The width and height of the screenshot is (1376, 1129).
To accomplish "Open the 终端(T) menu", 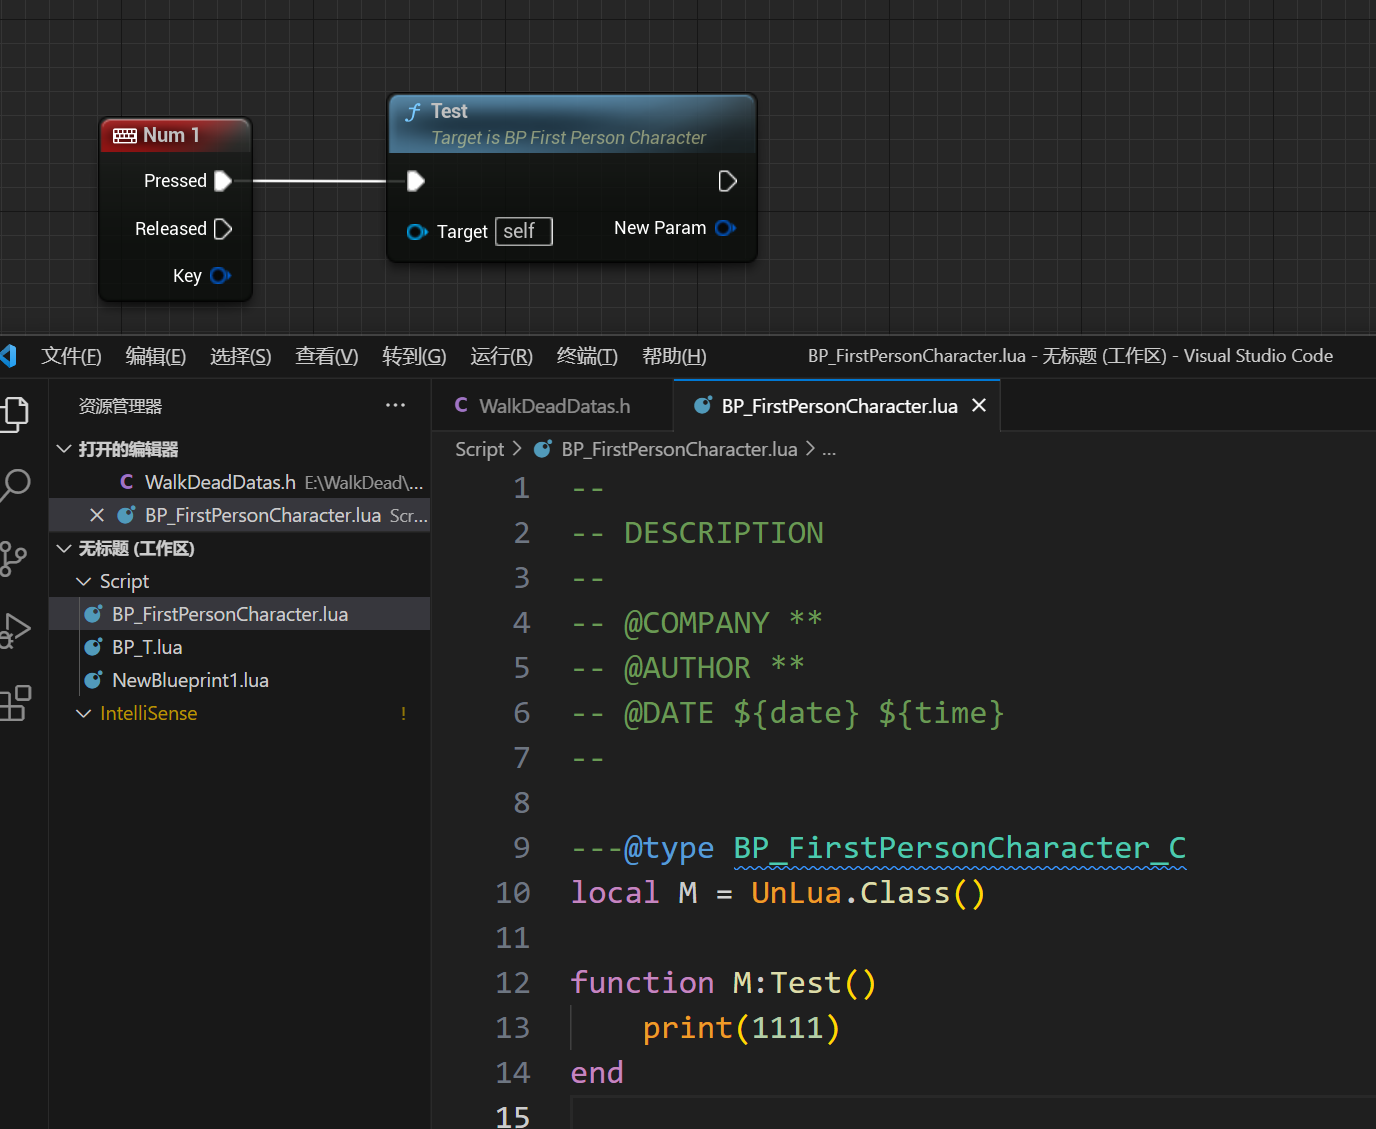I will click(x=587, y=356).
